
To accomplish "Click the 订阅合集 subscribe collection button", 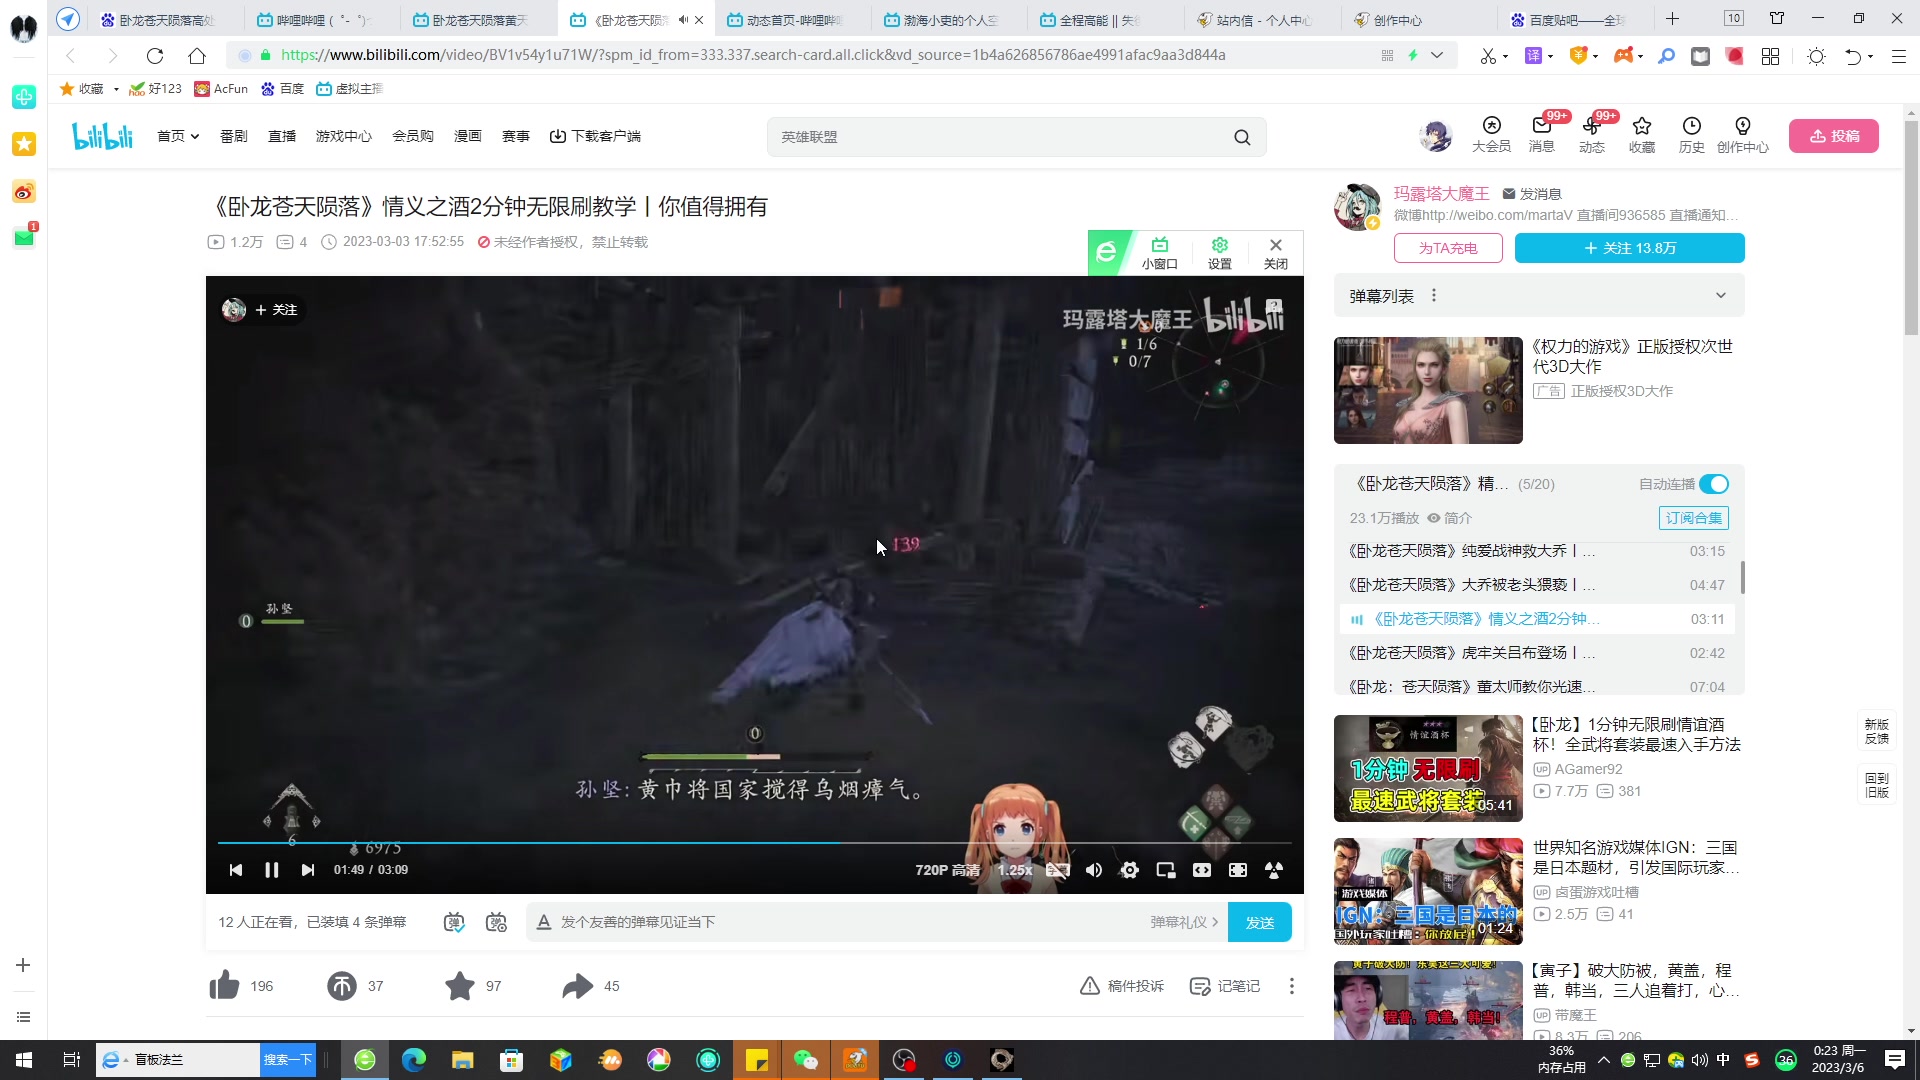I will click(1692, 518).
